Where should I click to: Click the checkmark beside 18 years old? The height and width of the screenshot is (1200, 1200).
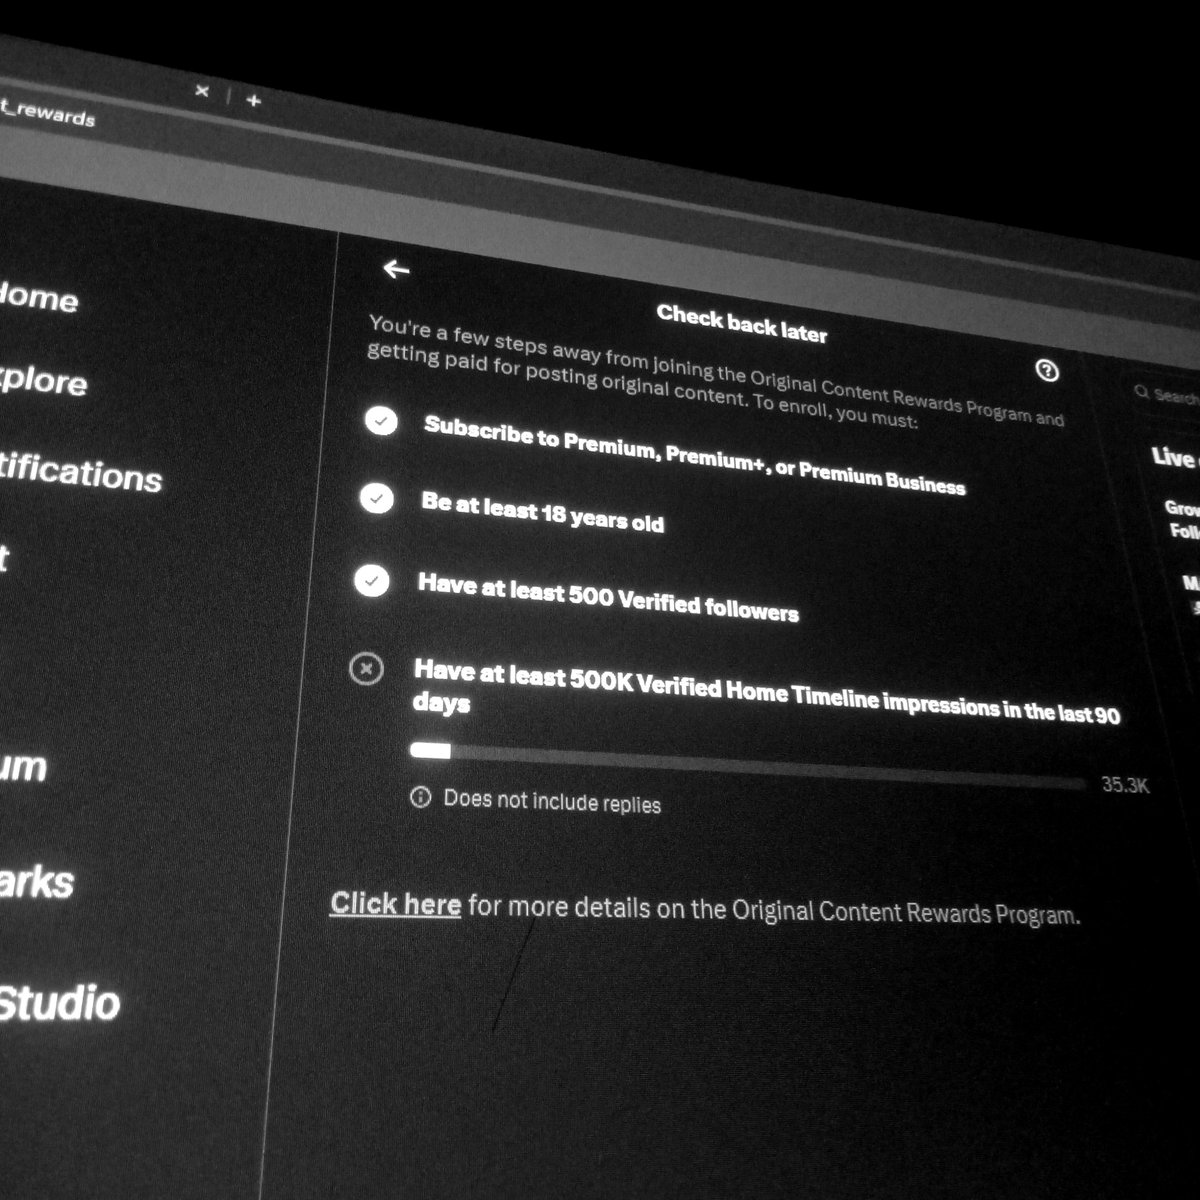tap(377, 498)
